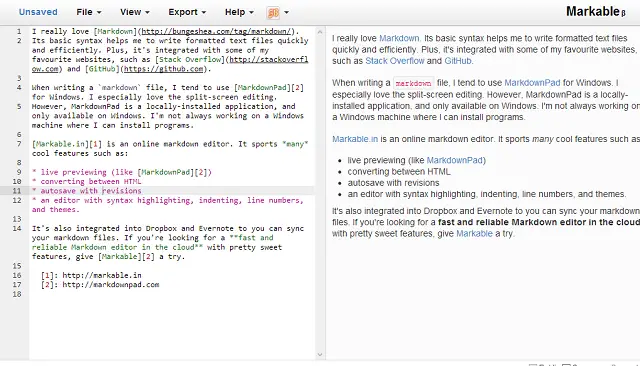
Task: Open the View menu
Action: click(135, 12)
